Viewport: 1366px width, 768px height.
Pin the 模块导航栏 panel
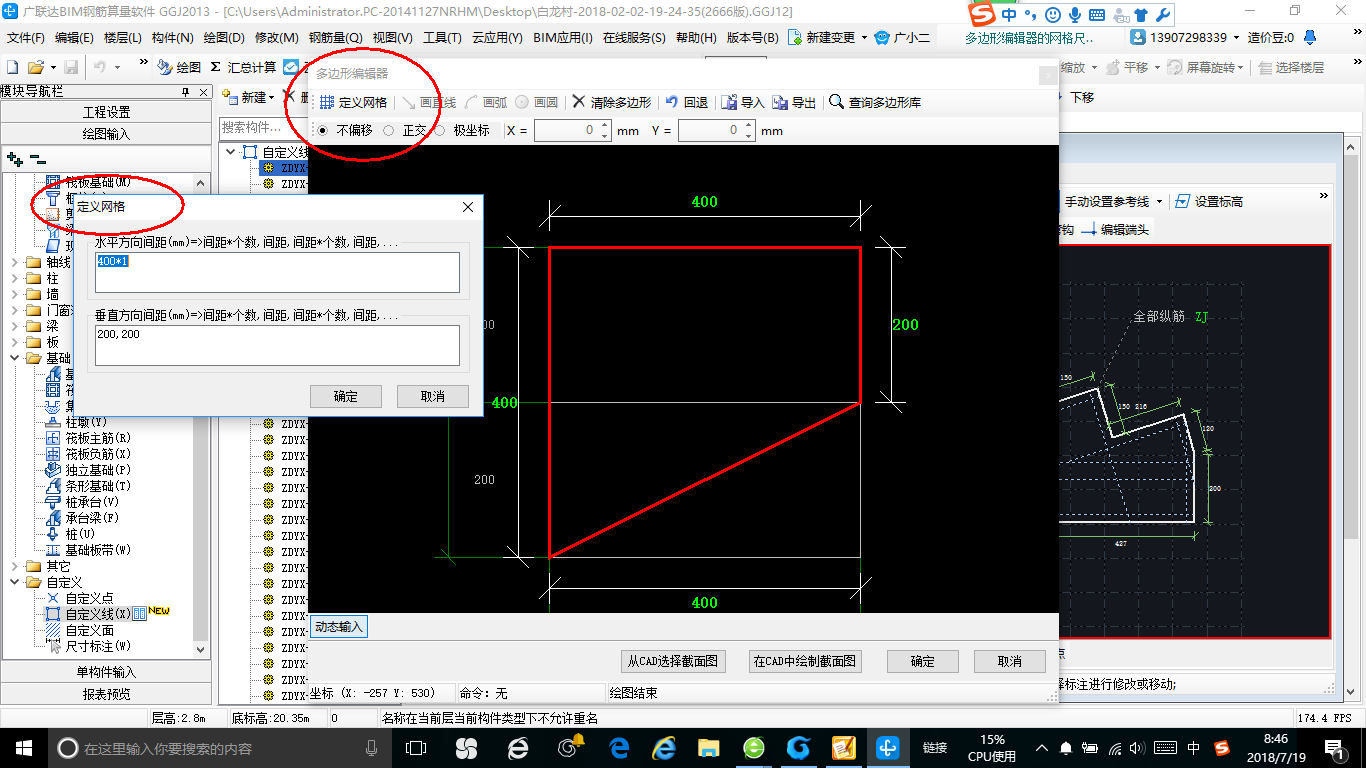(x=185, y=92)
